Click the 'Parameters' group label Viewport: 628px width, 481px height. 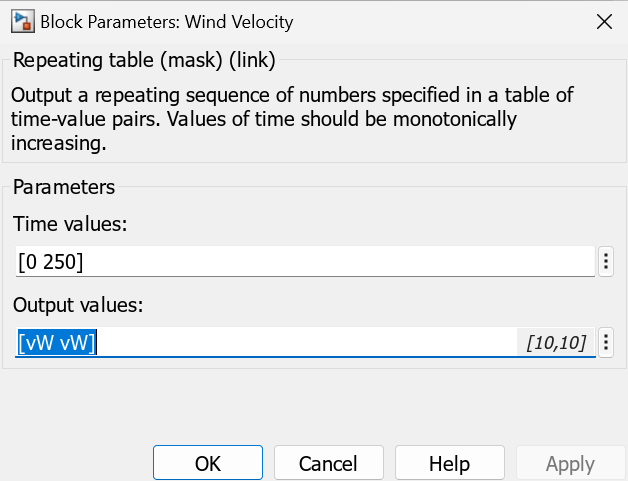(64, 187)
